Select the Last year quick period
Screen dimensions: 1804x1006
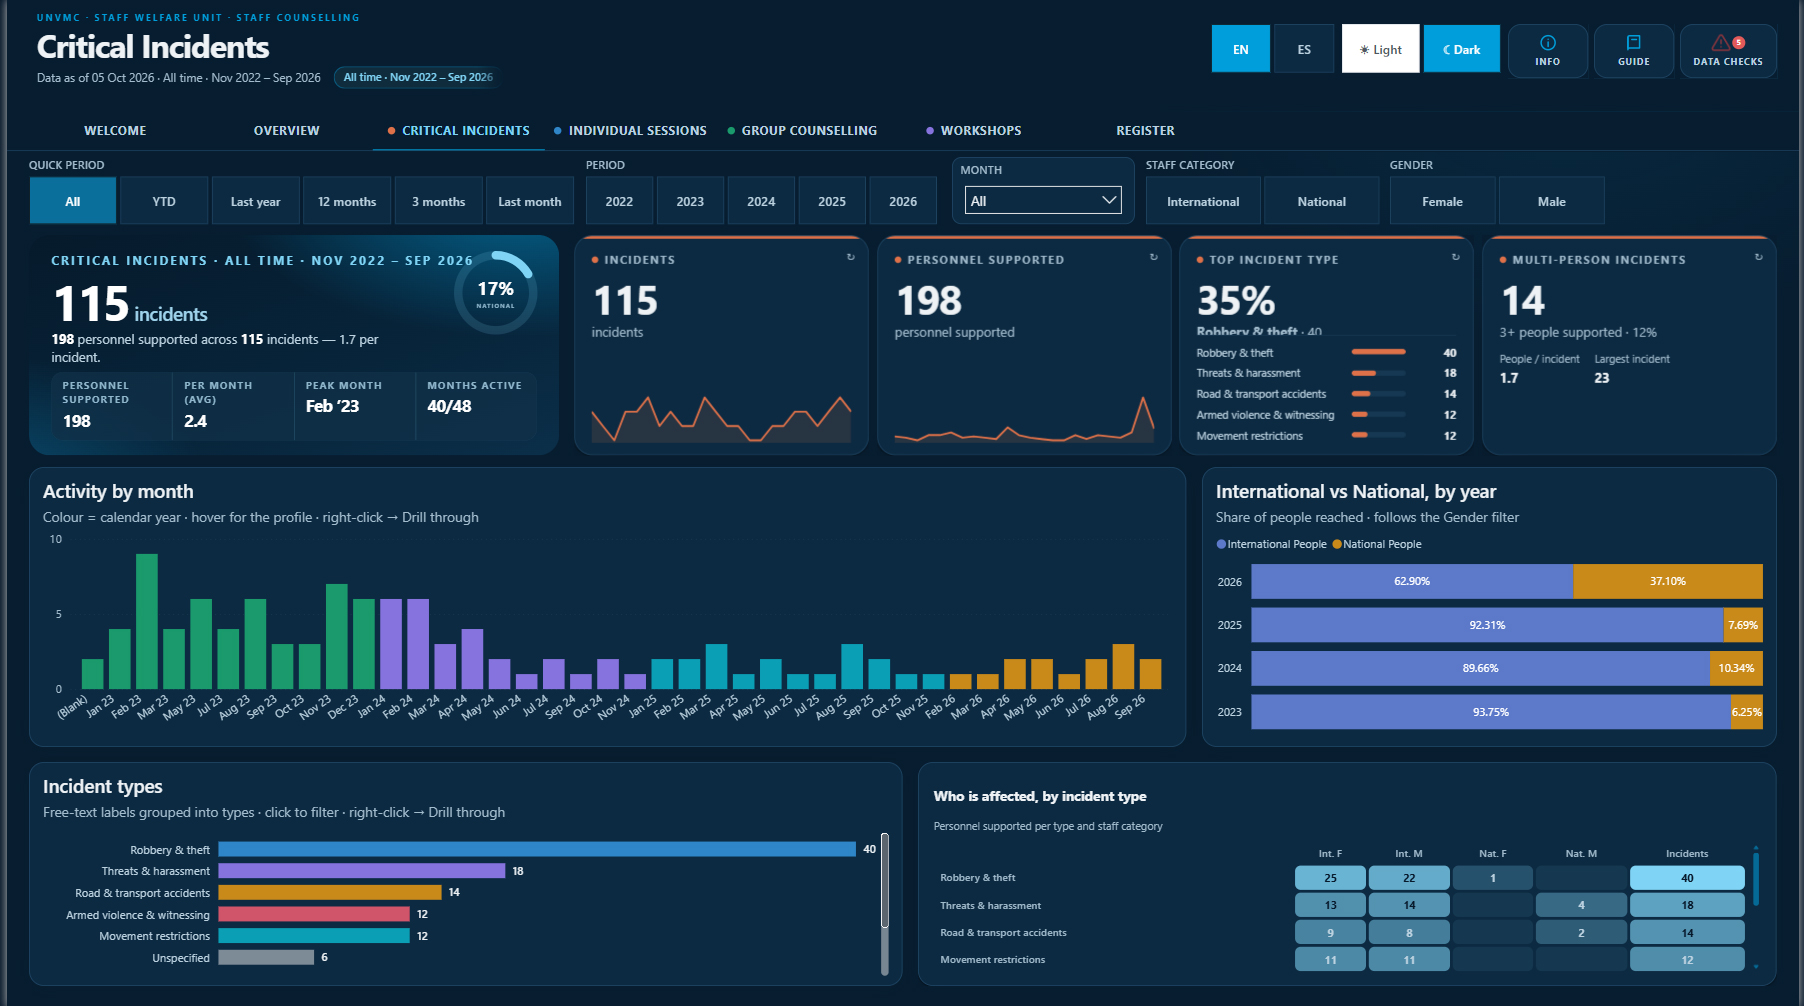tap(255, 201)
